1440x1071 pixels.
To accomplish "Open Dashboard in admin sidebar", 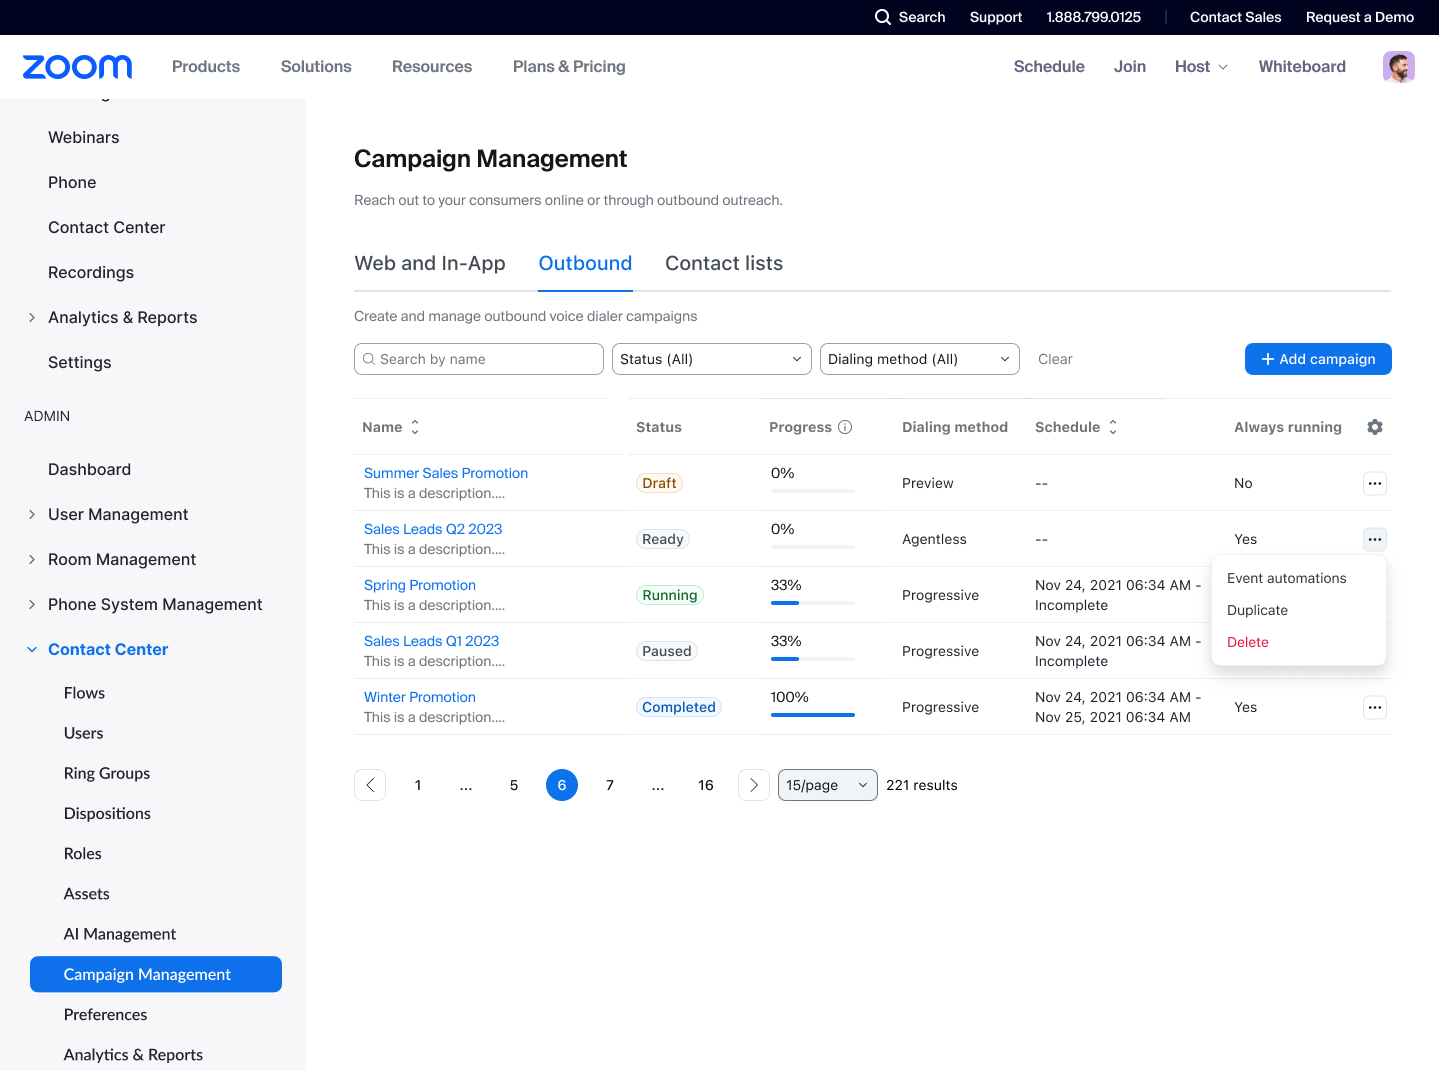I will pyautogui.click(x=89, y=469).
